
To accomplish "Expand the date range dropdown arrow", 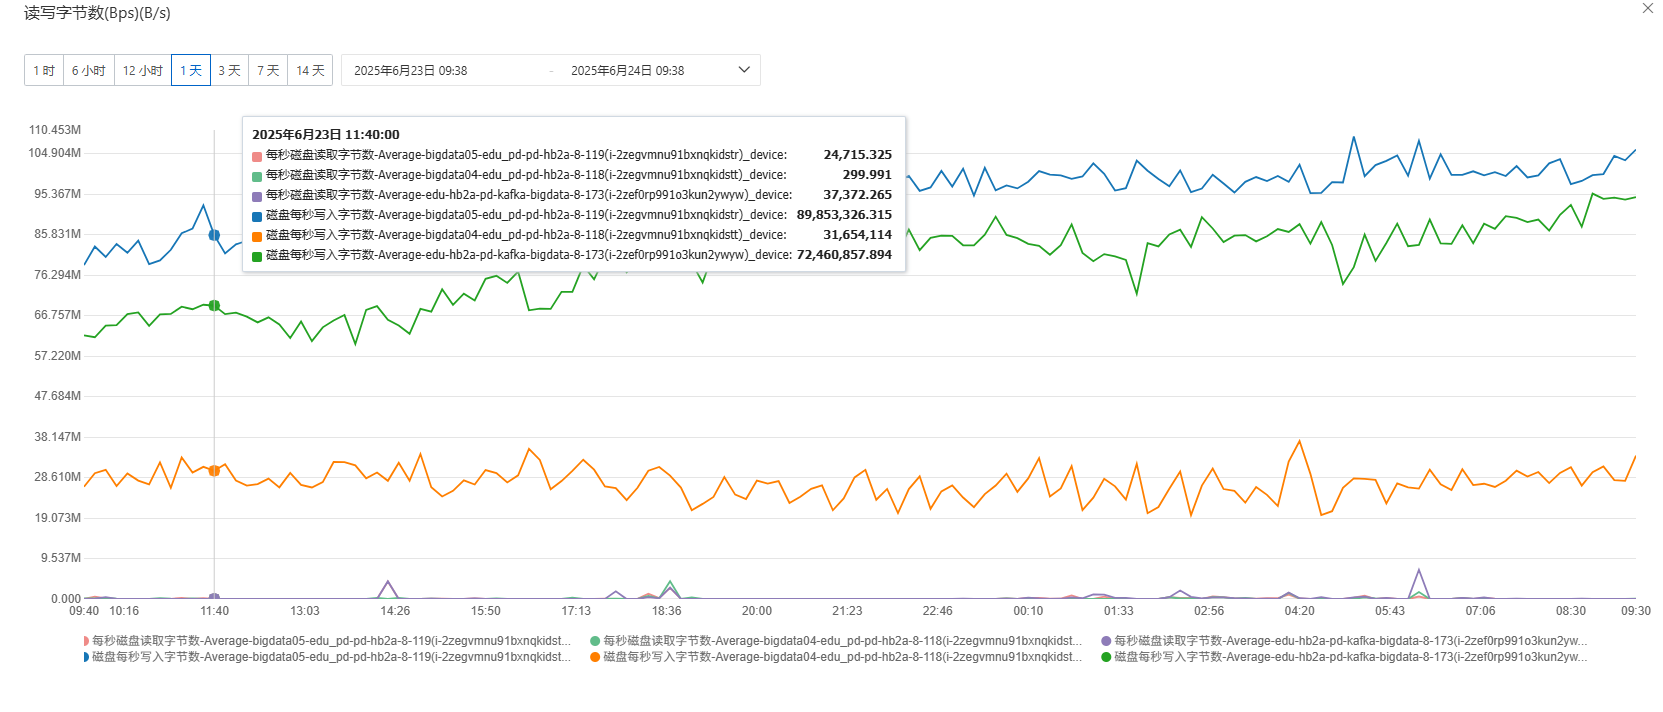I will (x=744, y=70).
